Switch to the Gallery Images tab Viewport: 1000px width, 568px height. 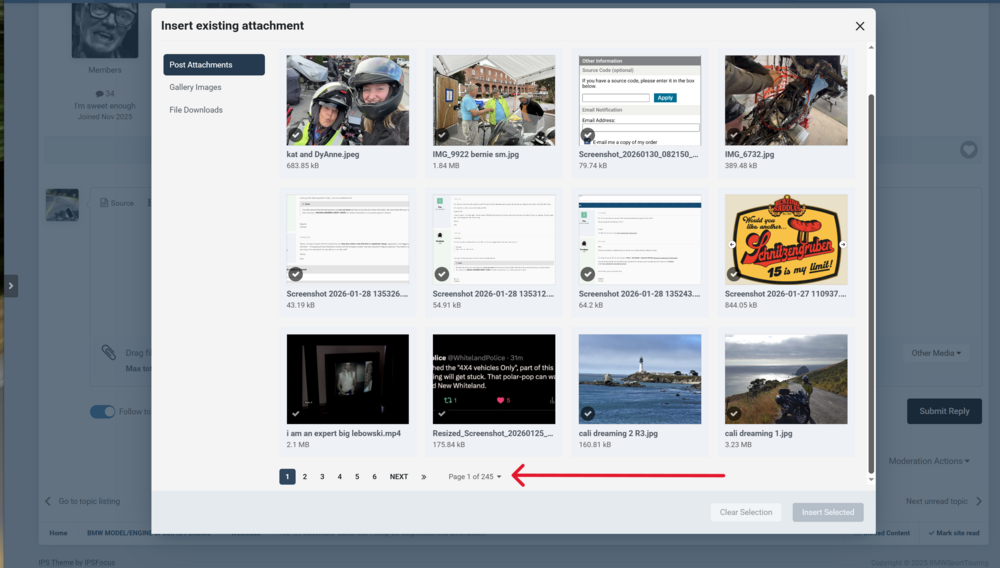click(x=195, y=87)
